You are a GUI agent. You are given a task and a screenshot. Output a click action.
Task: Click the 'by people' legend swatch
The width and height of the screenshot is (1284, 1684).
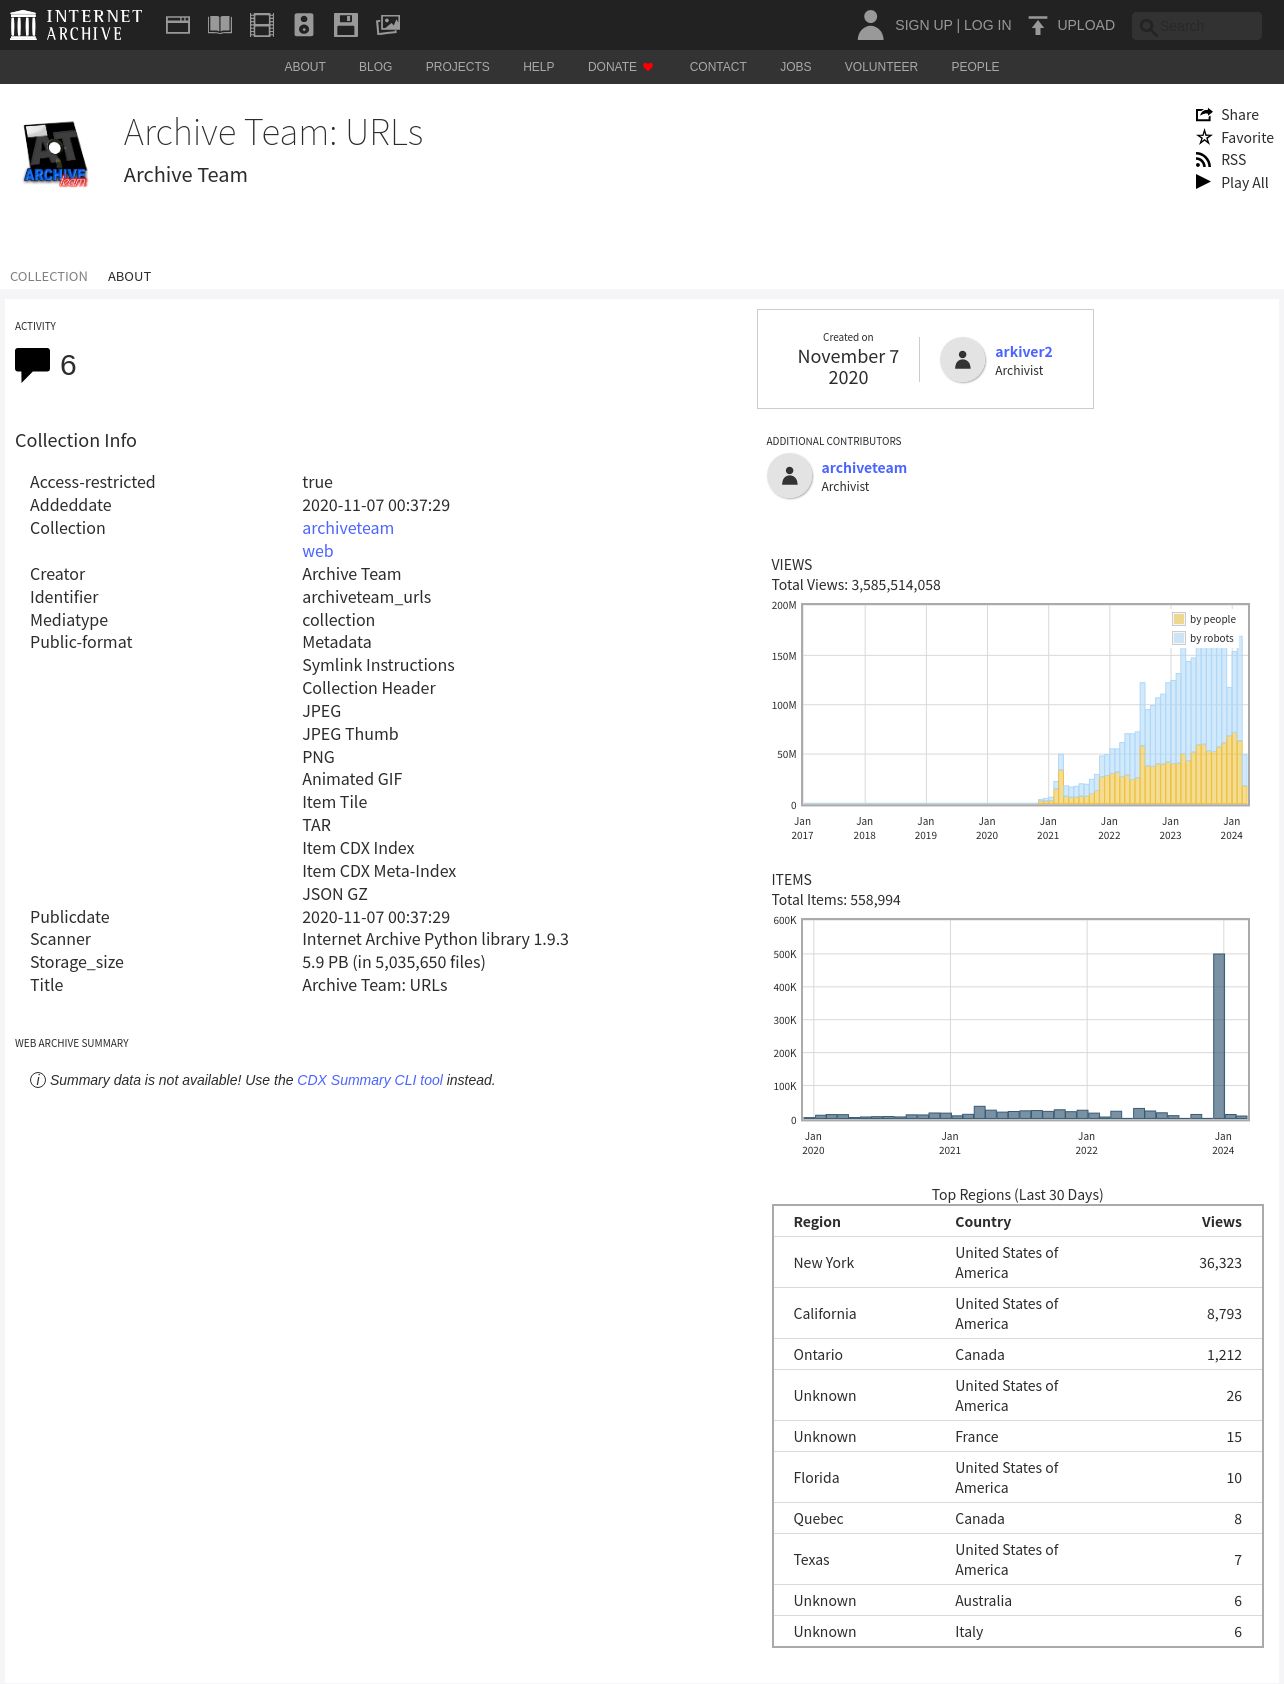pos(1179,619)
